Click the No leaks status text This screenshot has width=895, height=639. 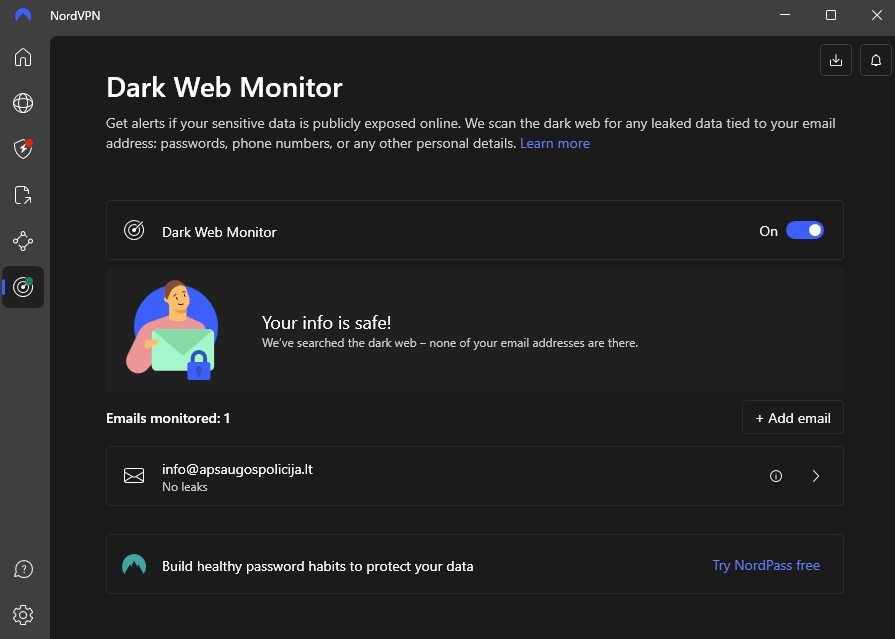point(184,487)
